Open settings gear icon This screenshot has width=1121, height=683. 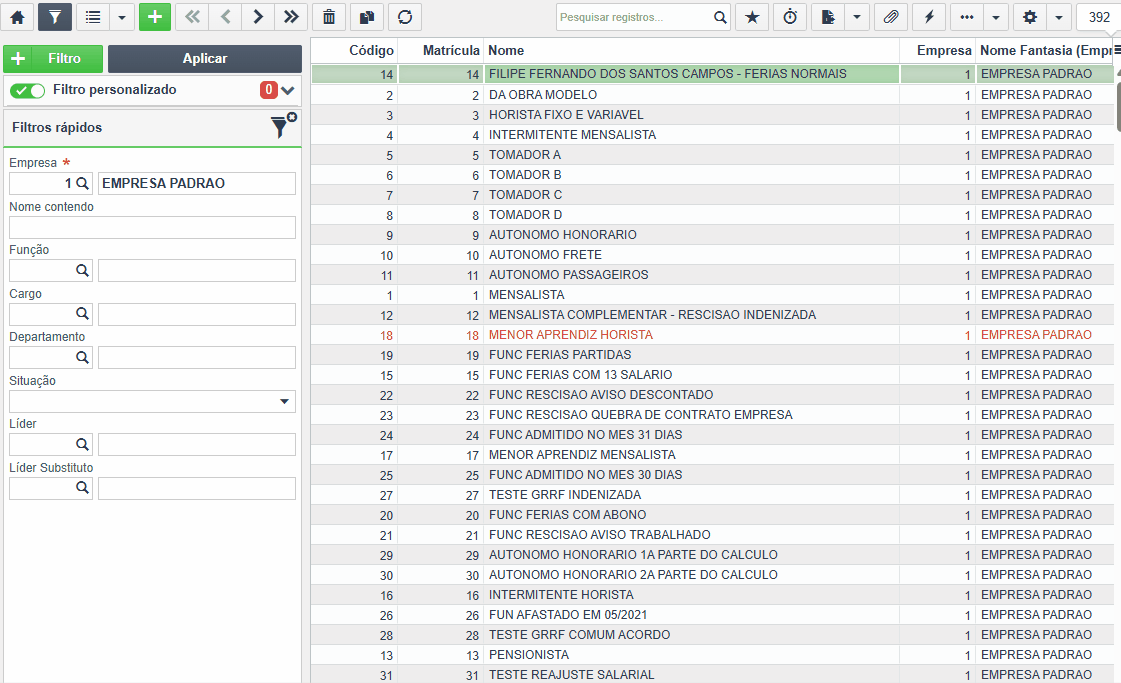[x=1029, y=17]
